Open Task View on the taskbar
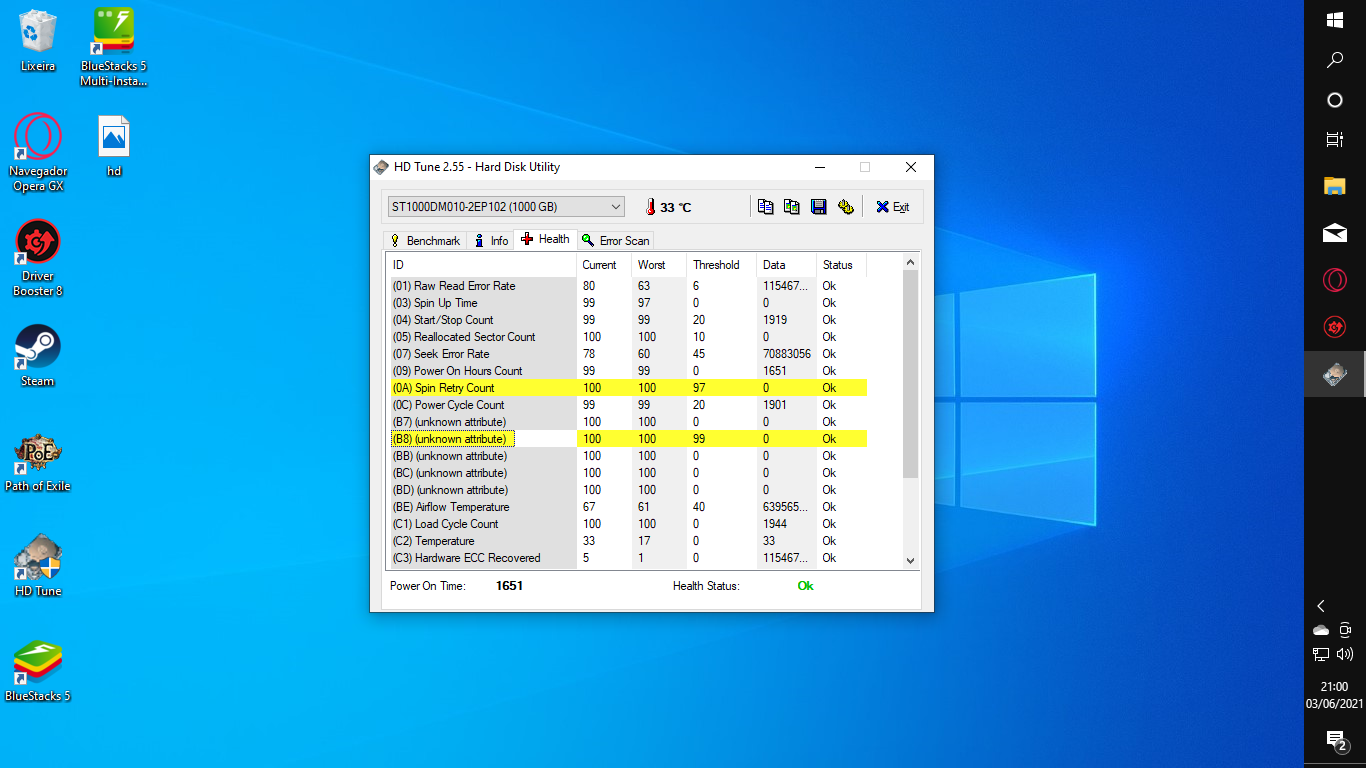The height and width of the screenshot is (768, 1366). (1335, 140)
